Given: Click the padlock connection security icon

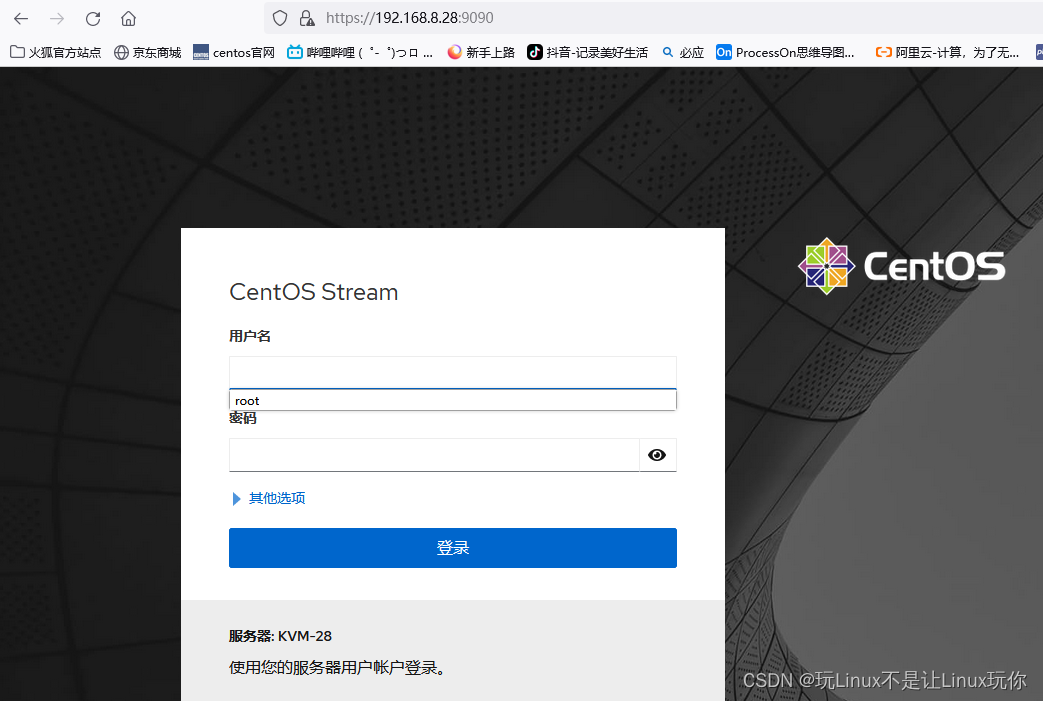Looking at the screenshot, I should point(307,18).
